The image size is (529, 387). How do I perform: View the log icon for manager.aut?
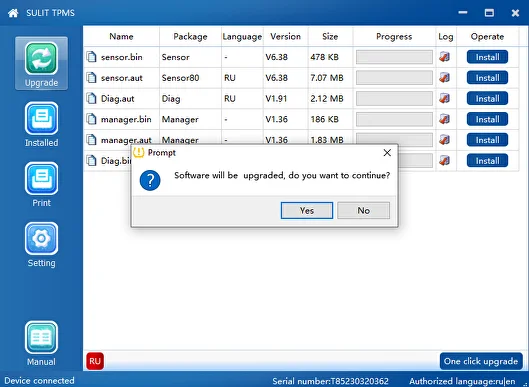pos(444,140)
